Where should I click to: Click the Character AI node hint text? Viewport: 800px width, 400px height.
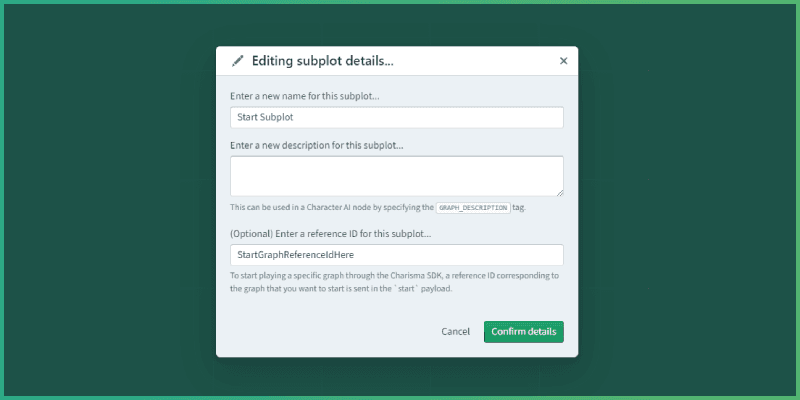click(330, 208)
